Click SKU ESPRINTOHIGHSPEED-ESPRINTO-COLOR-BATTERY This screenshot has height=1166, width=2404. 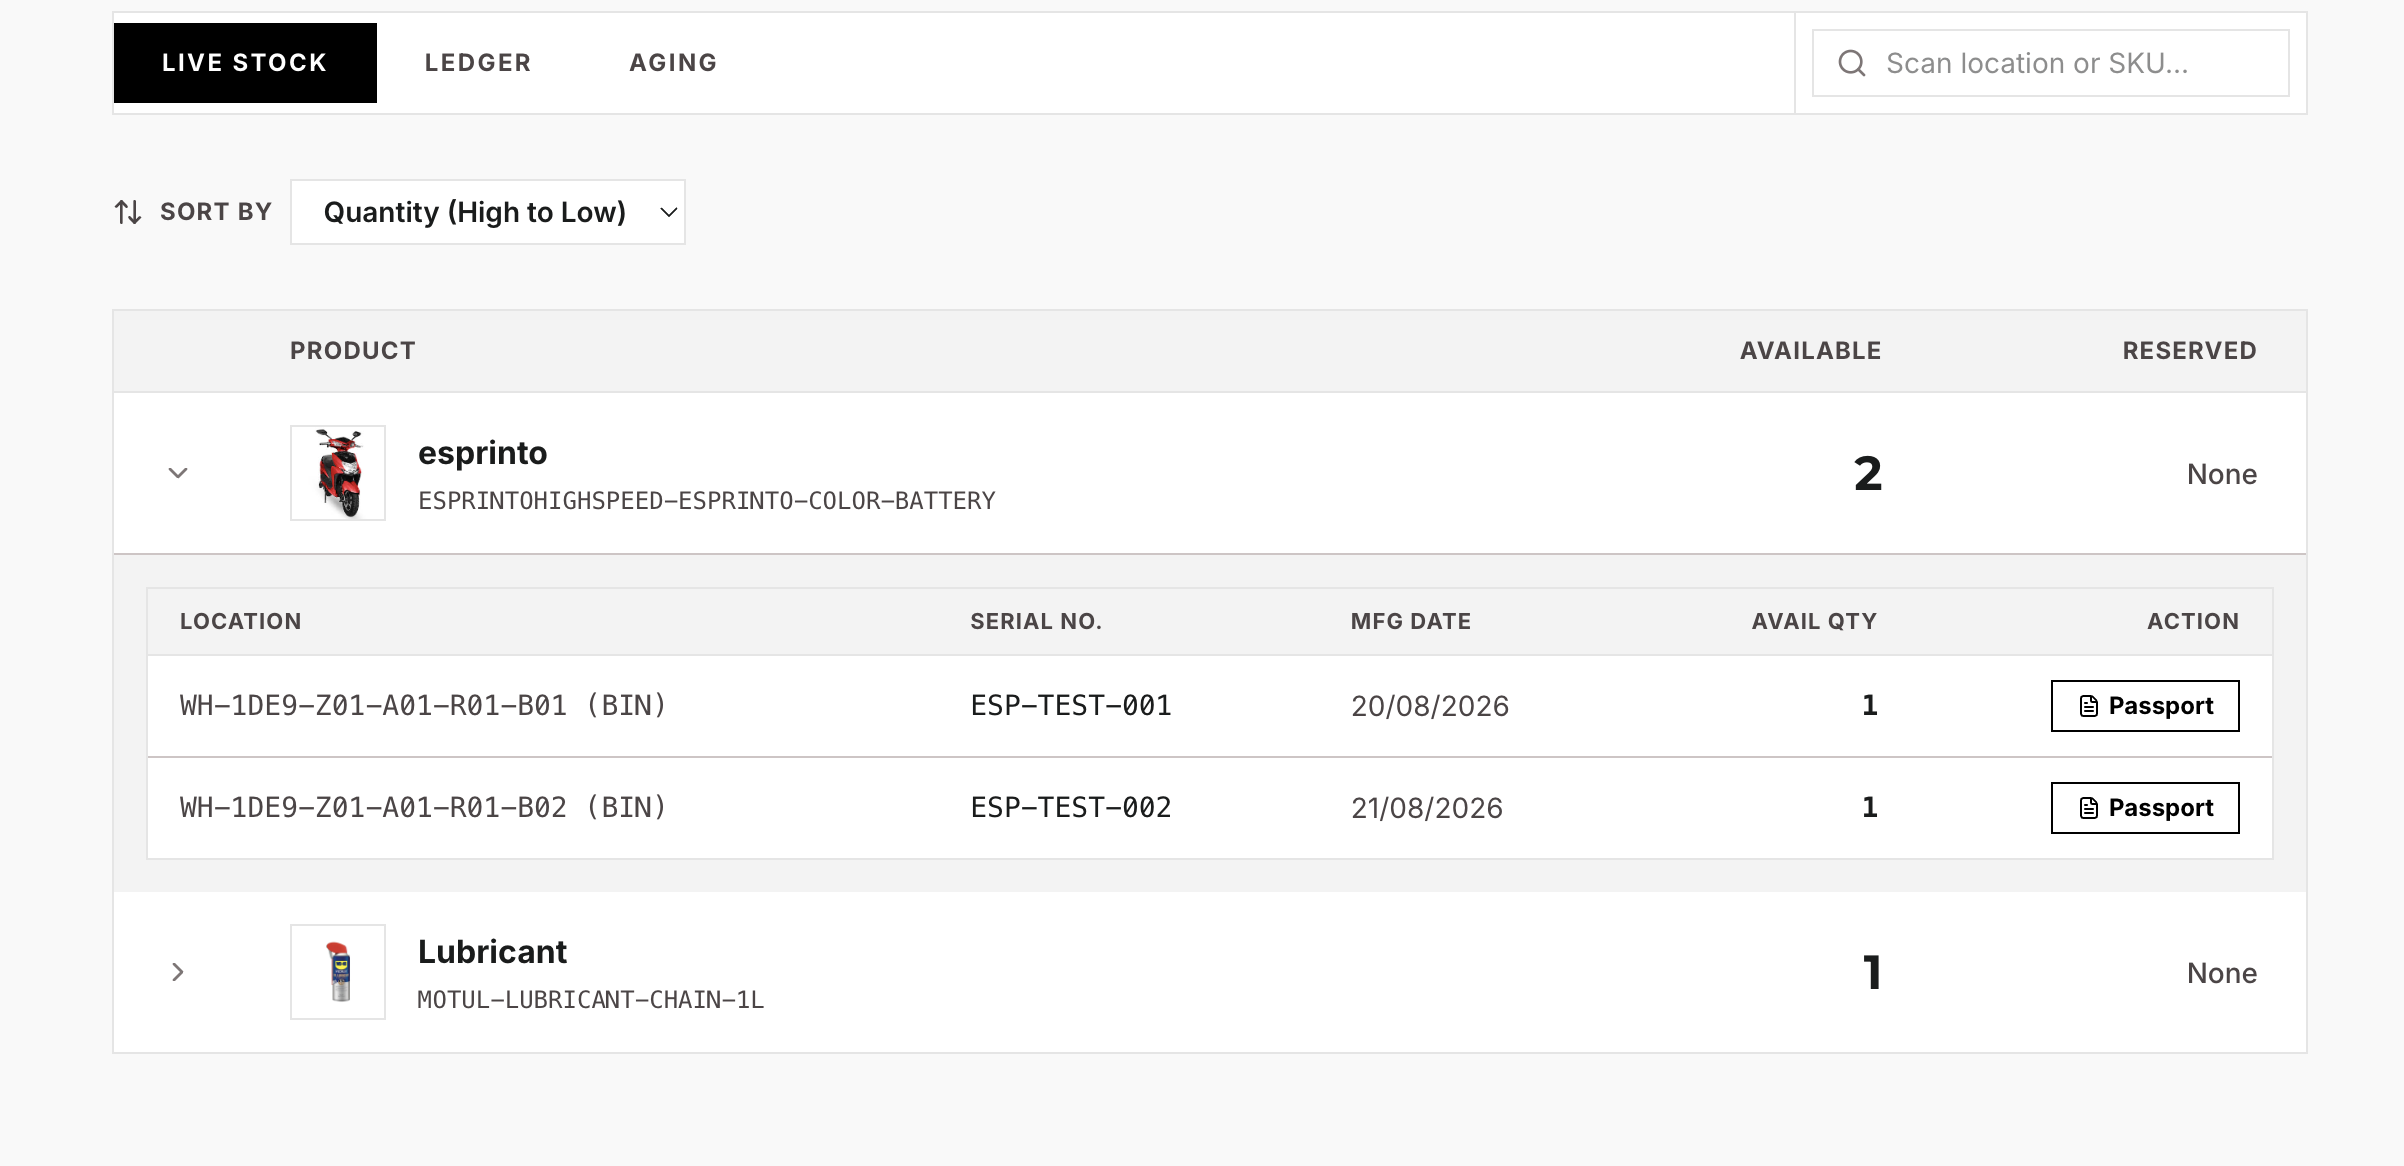pyautogui.click(x=706, y=501)
